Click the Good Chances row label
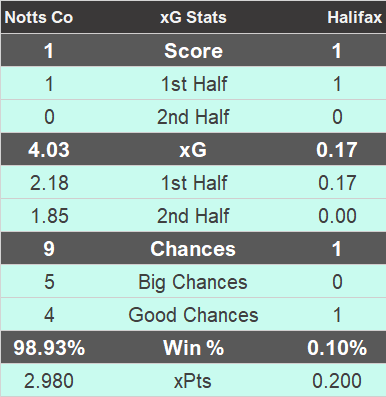The image size is (386, 397). click(193, 315)
